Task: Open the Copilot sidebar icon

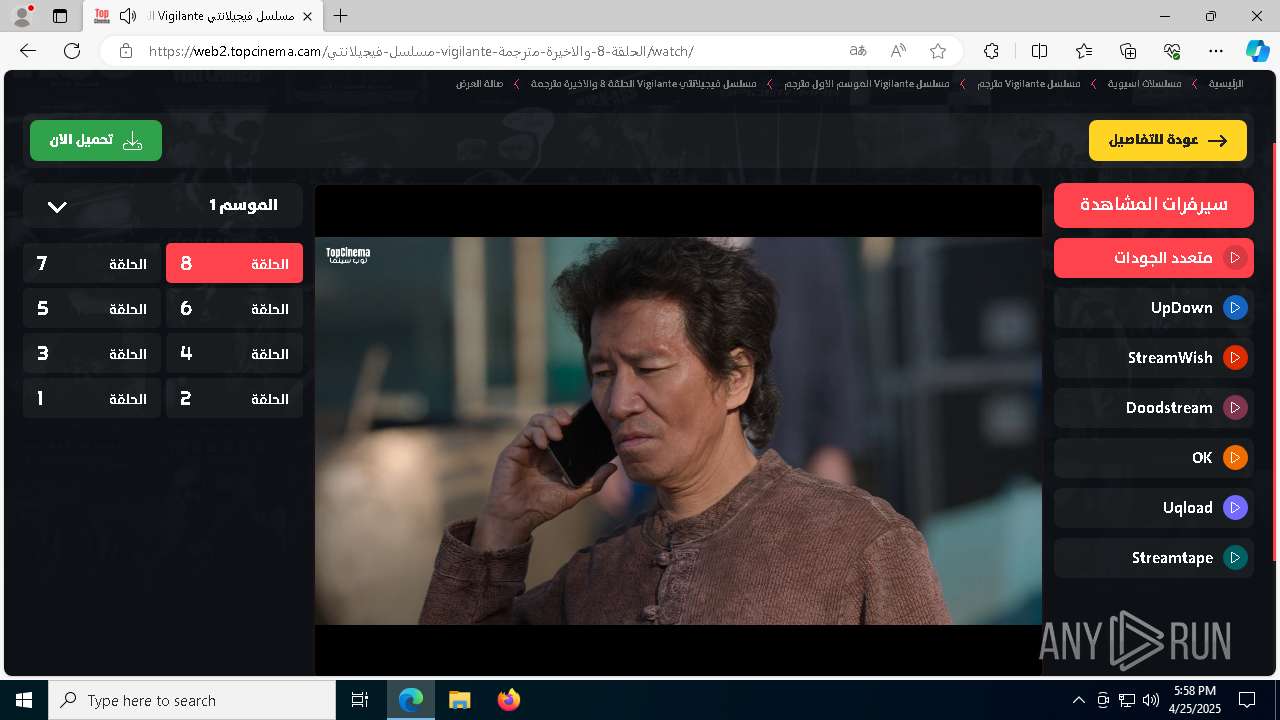Action: [x=1258, y=51]
